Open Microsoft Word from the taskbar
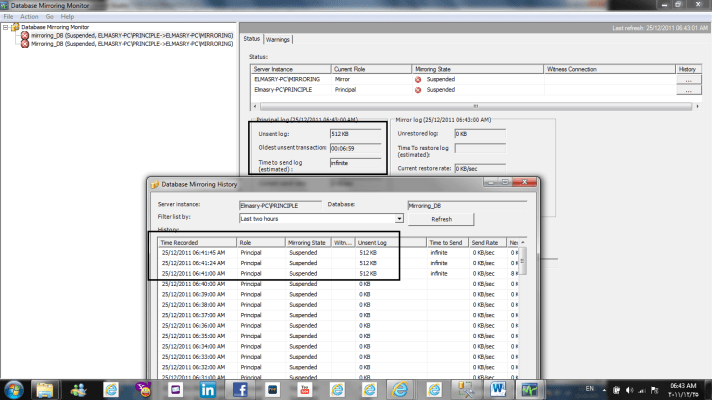Image resolution: width=712 pixels, height=400 pixels. point(500,388)
